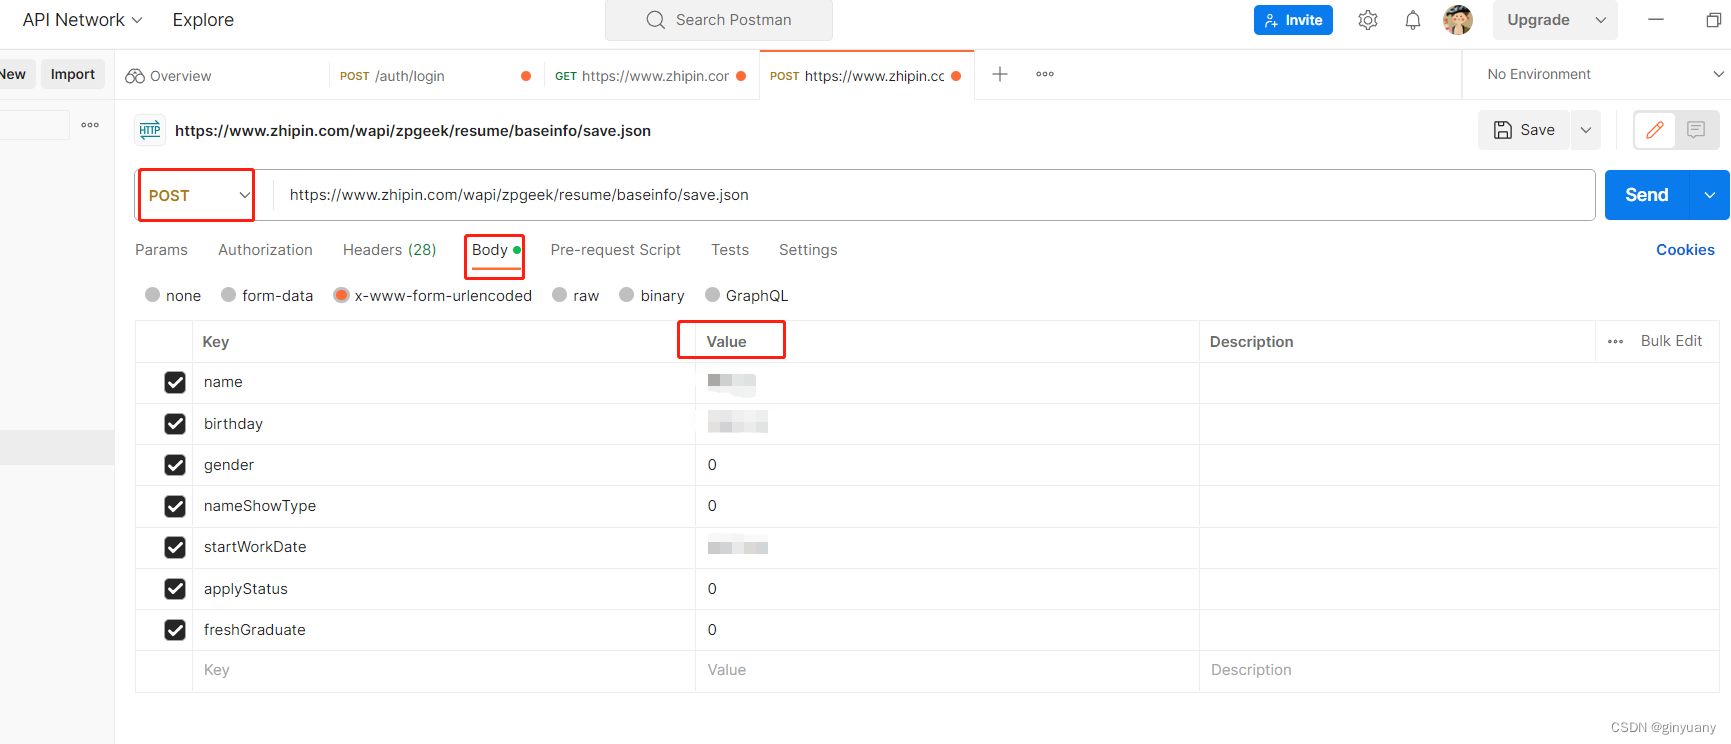This screenshot has height=744, width=1731.
Task: Click the nameShowType key cell
Action: [x=444, y=506]
